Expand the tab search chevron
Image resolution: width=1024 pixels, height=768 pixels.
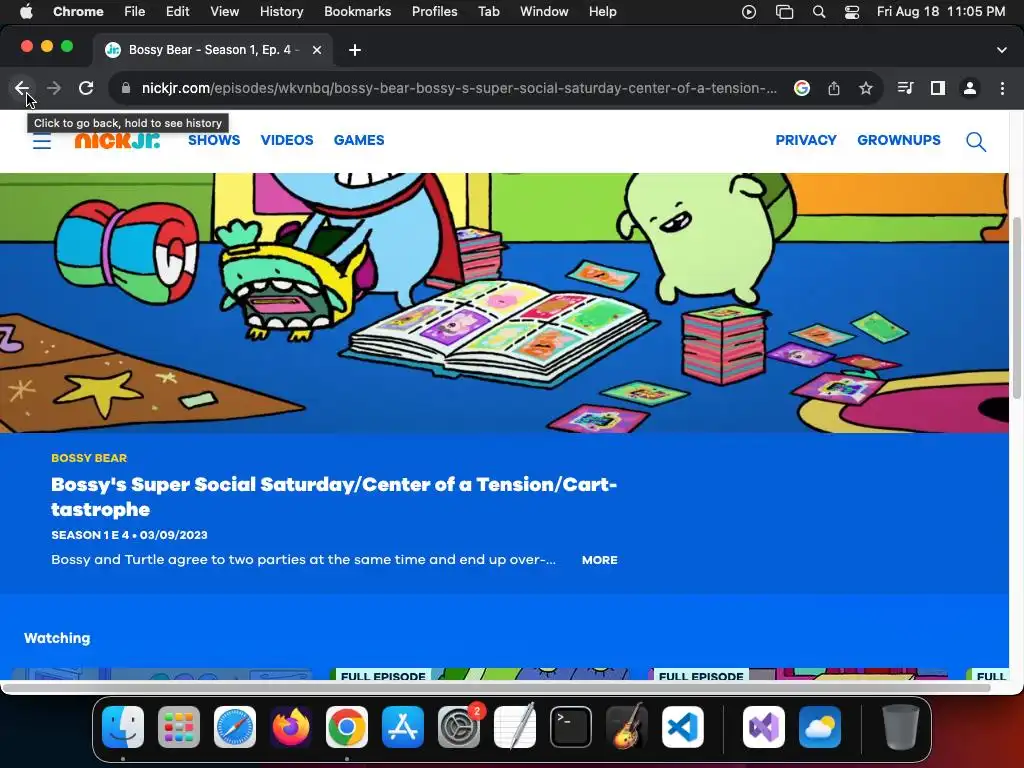point(1002,50)
